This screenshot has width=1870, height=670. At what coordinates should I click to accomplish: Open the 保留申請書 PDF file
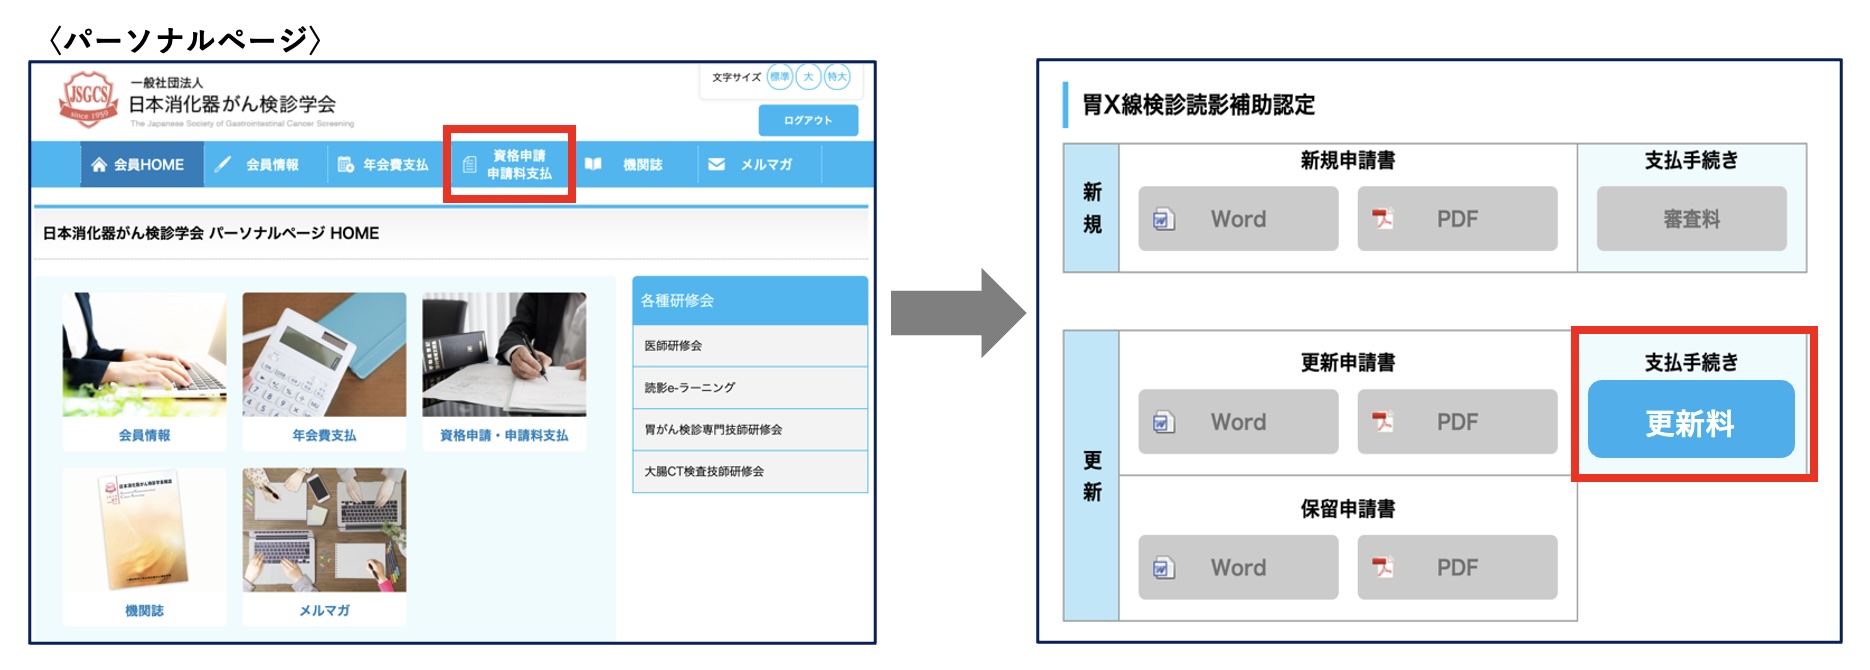1456,567
